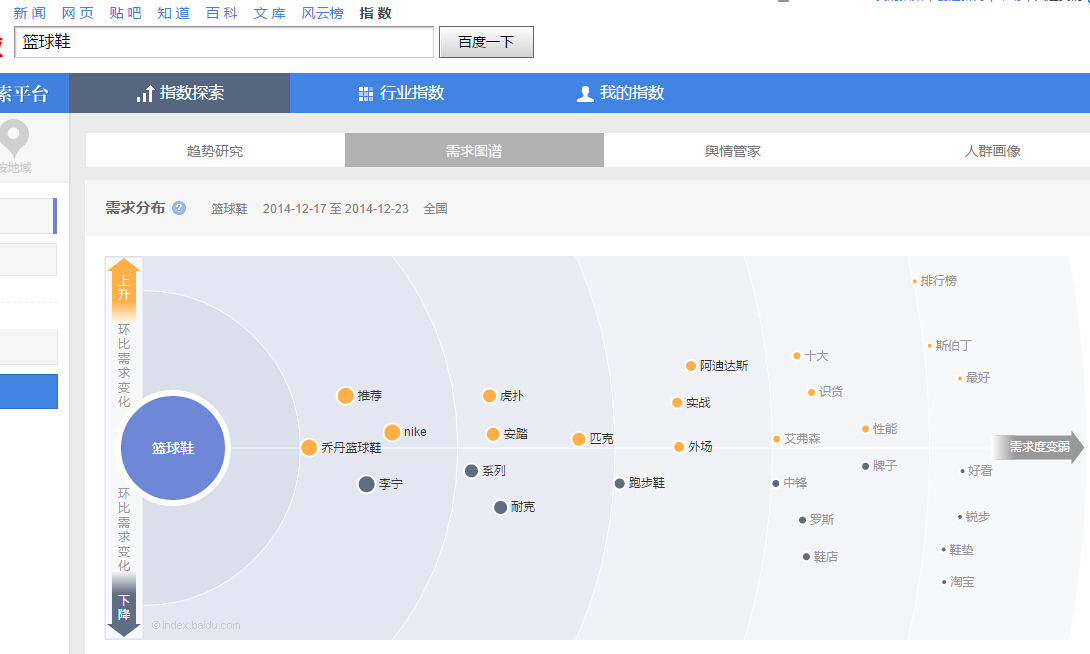Screen dimensions: 1090x654
Task: Click the help question mark next to 需求分布
Action: click(x=179, y=208)
